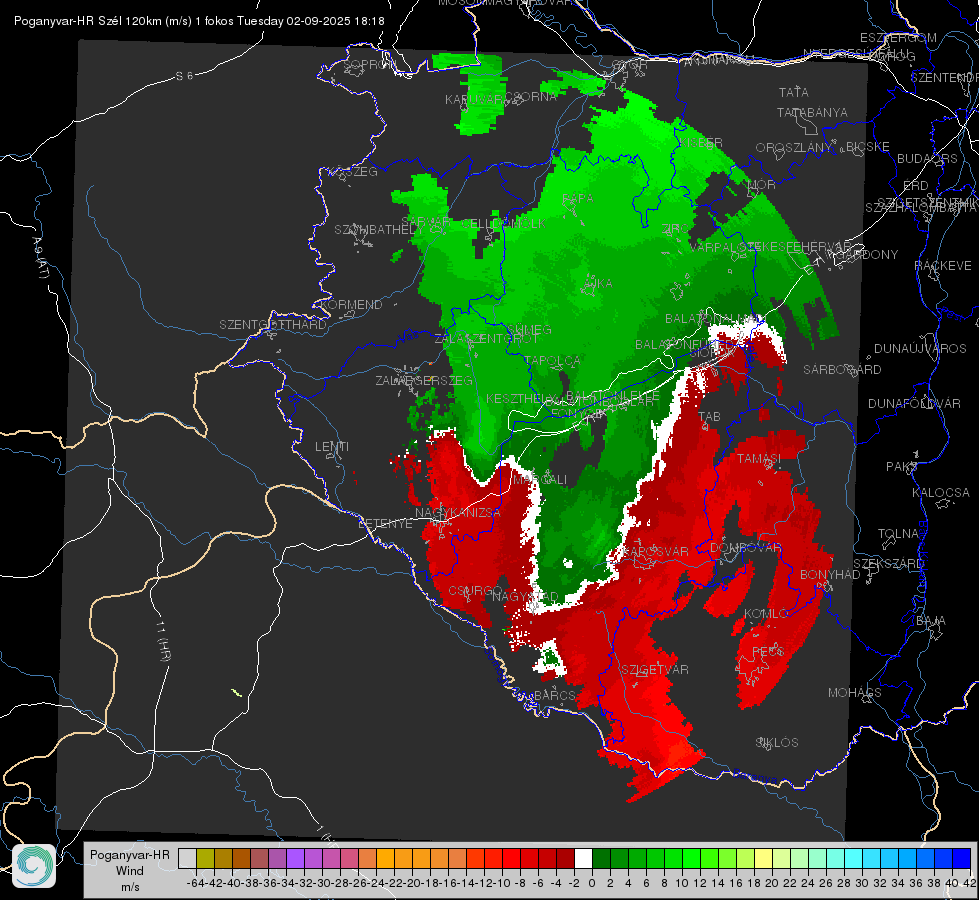Click the ZIRC label
Viewport: 979px width, 900px height.
point(675,229)
